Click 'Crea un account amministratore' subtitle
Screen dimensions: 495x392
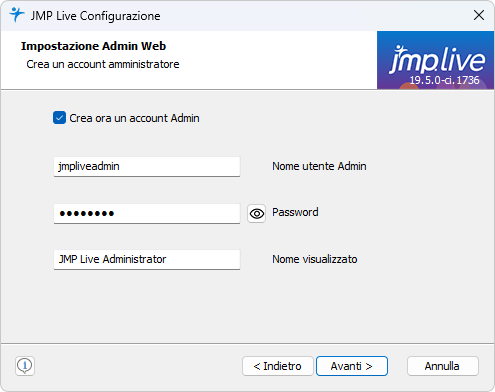point(103,64)
